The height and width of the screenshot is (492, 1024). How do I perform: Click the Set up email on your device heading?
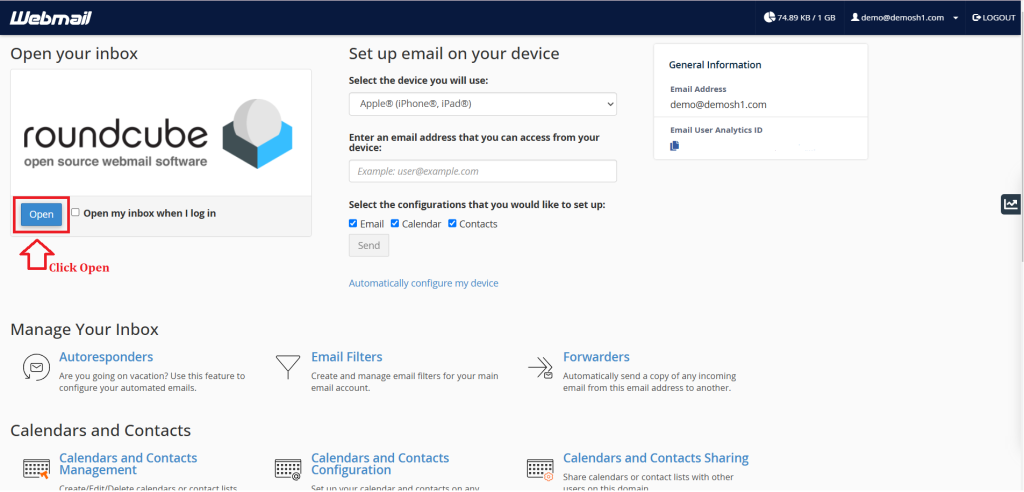454,54
